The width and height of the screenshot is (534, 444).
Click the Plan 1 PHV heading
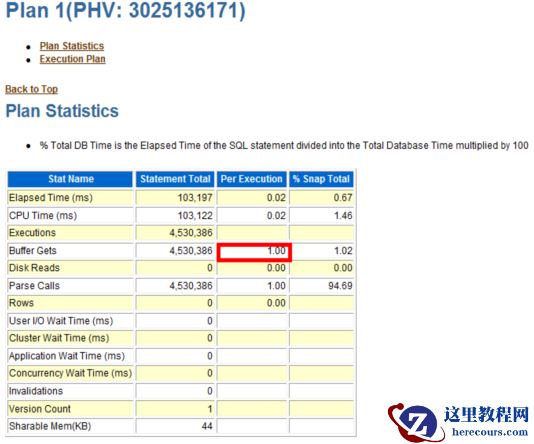pos(126,11)
